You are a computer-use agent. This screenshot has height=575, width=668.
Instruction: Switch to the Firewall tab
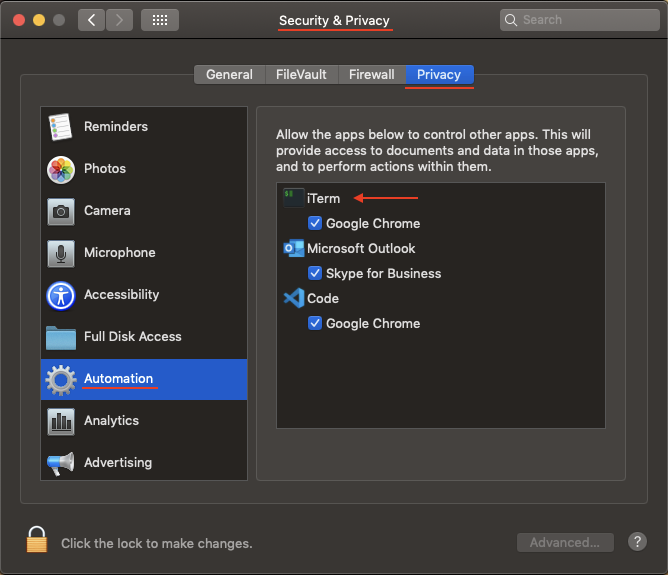[372, 75]
